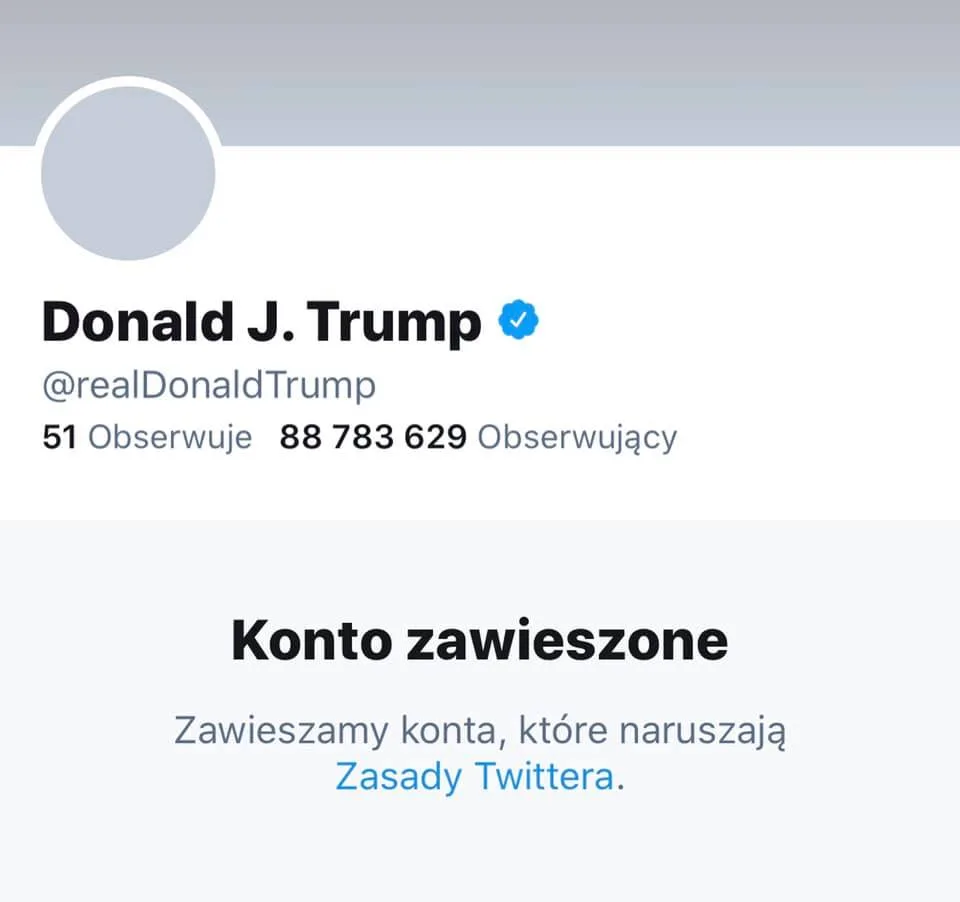Select the @realDonaldTrump handle
The height and width of the screenshot is (902, 960).
(x=209, y=385)
